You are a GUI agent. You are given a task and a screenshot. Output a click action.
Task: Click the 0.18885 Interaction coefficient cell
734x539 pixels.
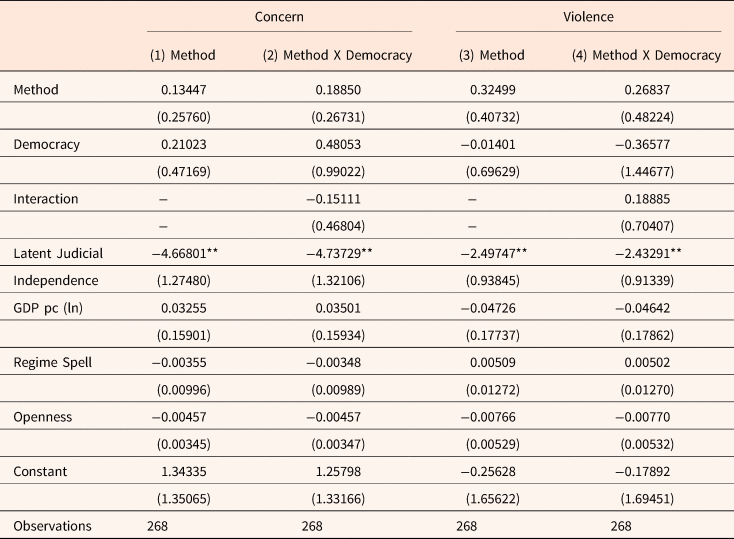click(656, 198)
